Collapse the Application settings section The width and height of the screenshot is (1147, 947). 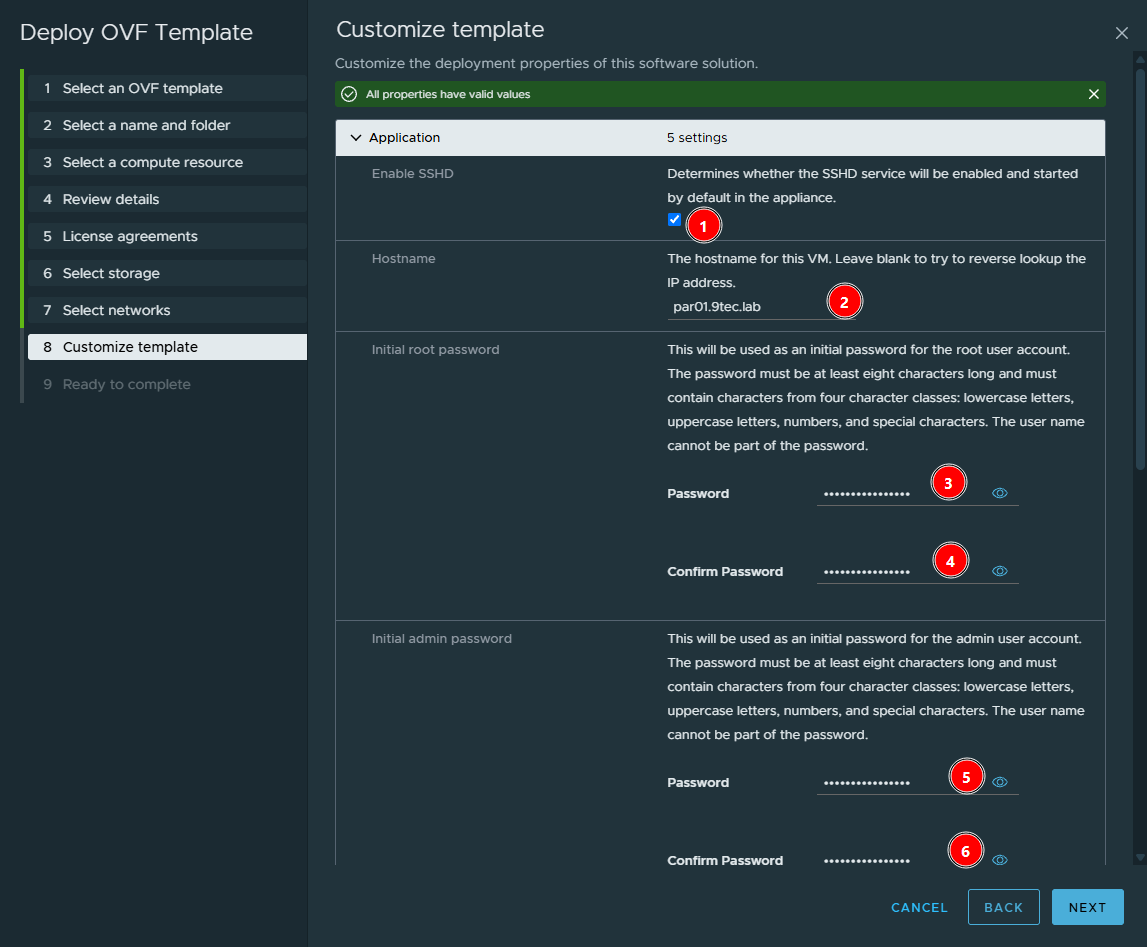pos(356,137)
